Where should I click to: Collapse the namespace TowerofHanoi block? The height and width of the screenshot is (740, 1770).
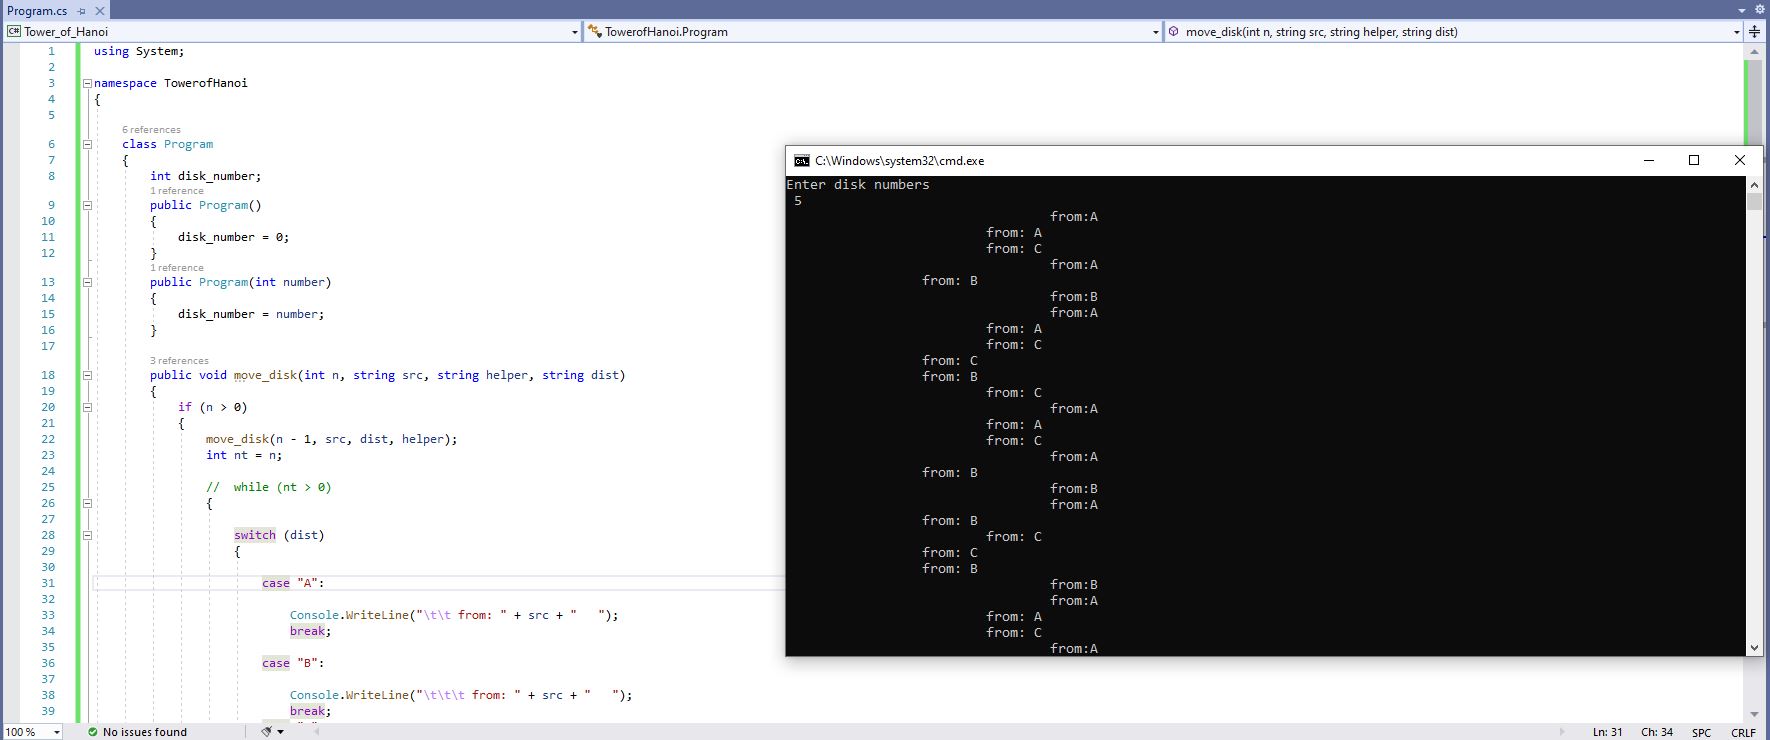click(87, 83)
